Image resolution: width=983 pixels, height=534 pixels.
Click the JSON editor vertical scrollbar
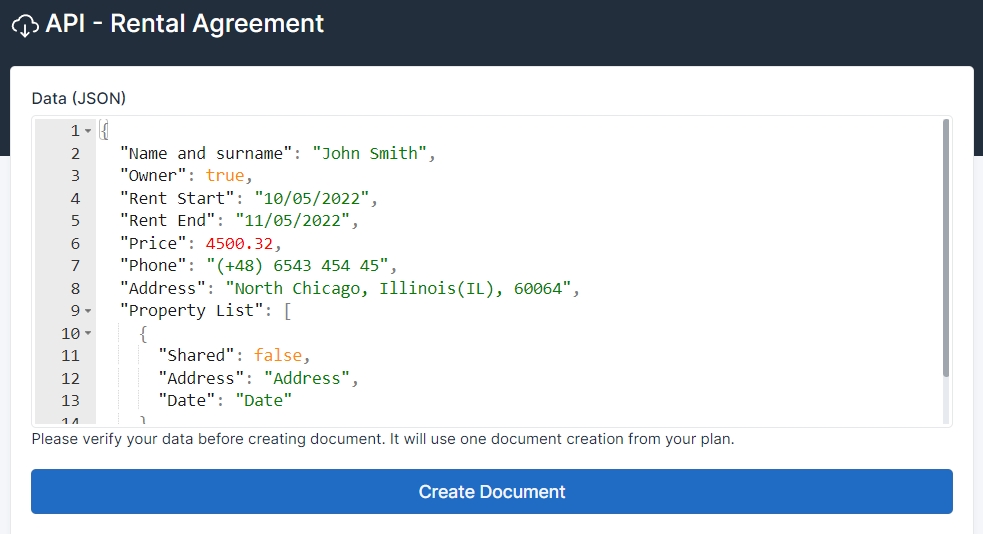(946, 250)
